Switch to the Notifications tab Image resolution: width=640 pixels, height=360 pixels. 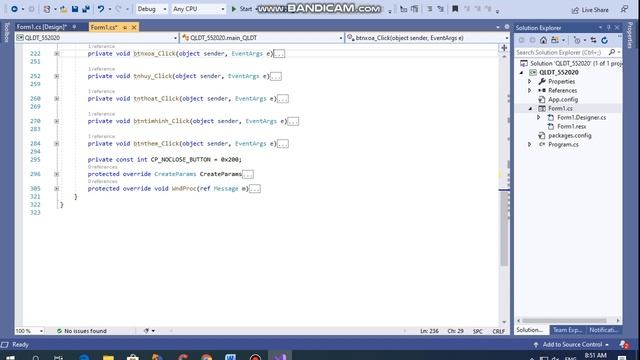point(603,330)
